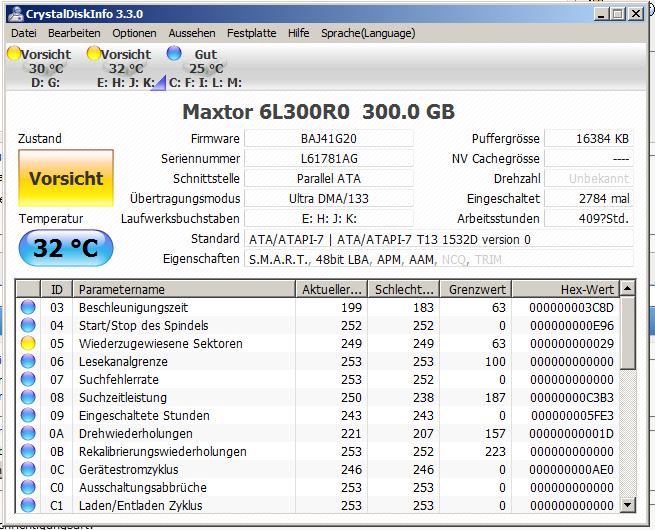Click Grenzwert value 223
655x530 pixels.
(x=495, y=451)
